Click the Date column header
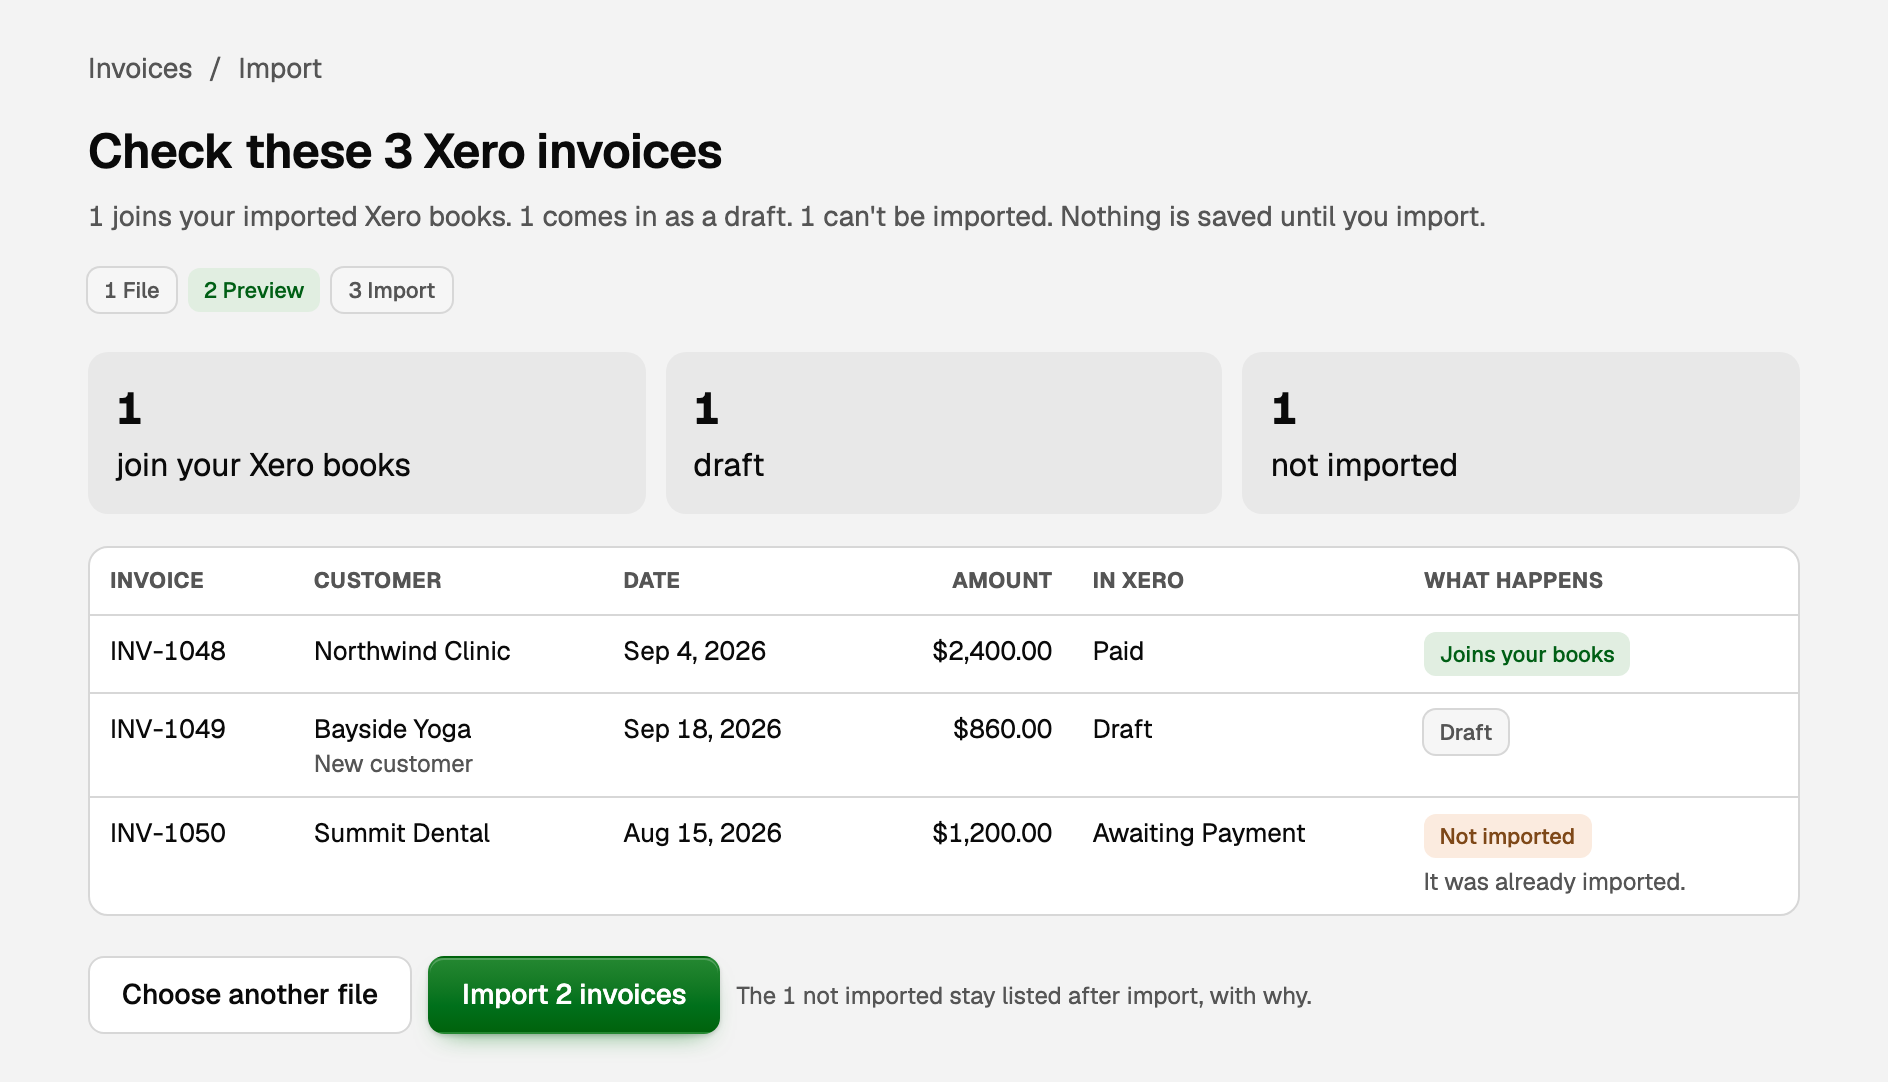1888x1082 pixels. 651,581
